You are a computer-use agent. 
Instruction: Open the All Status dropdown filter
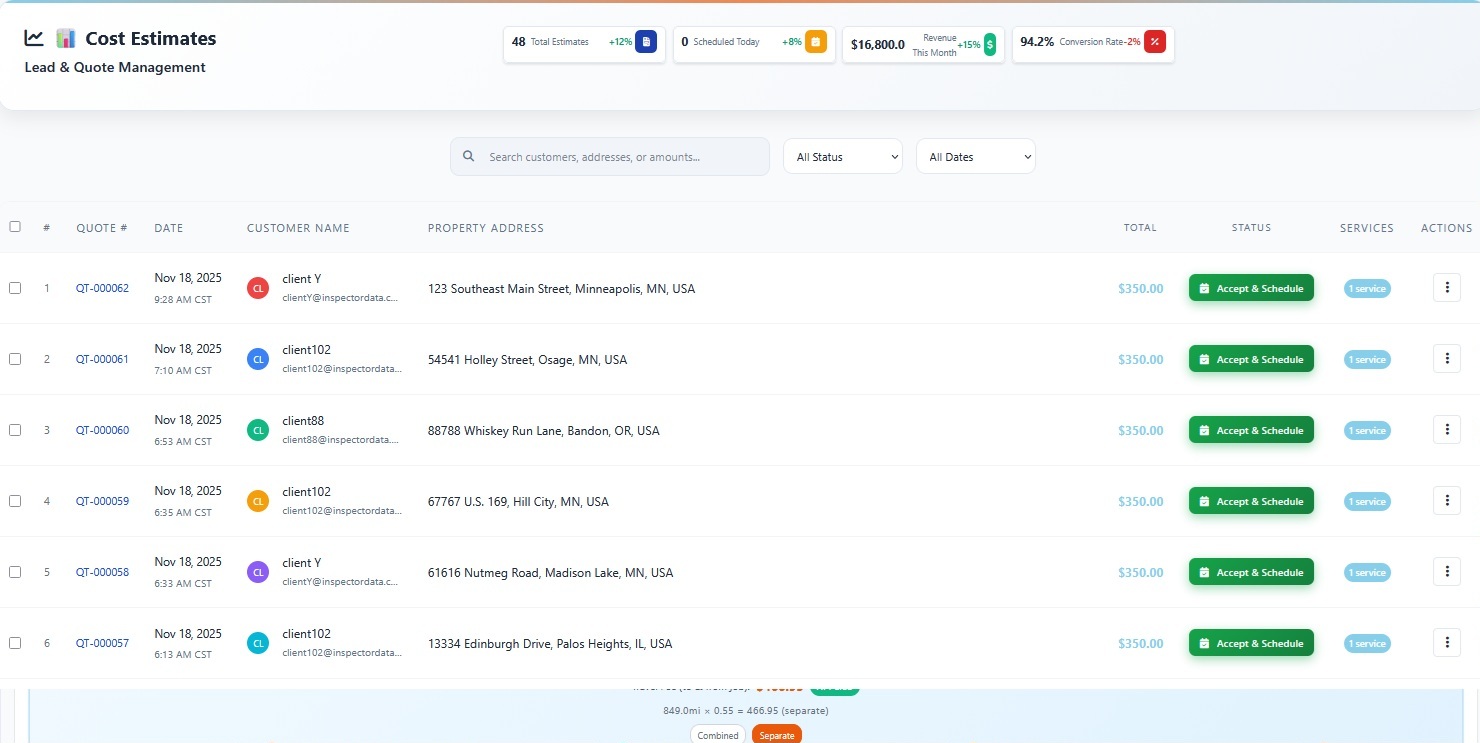842,157
